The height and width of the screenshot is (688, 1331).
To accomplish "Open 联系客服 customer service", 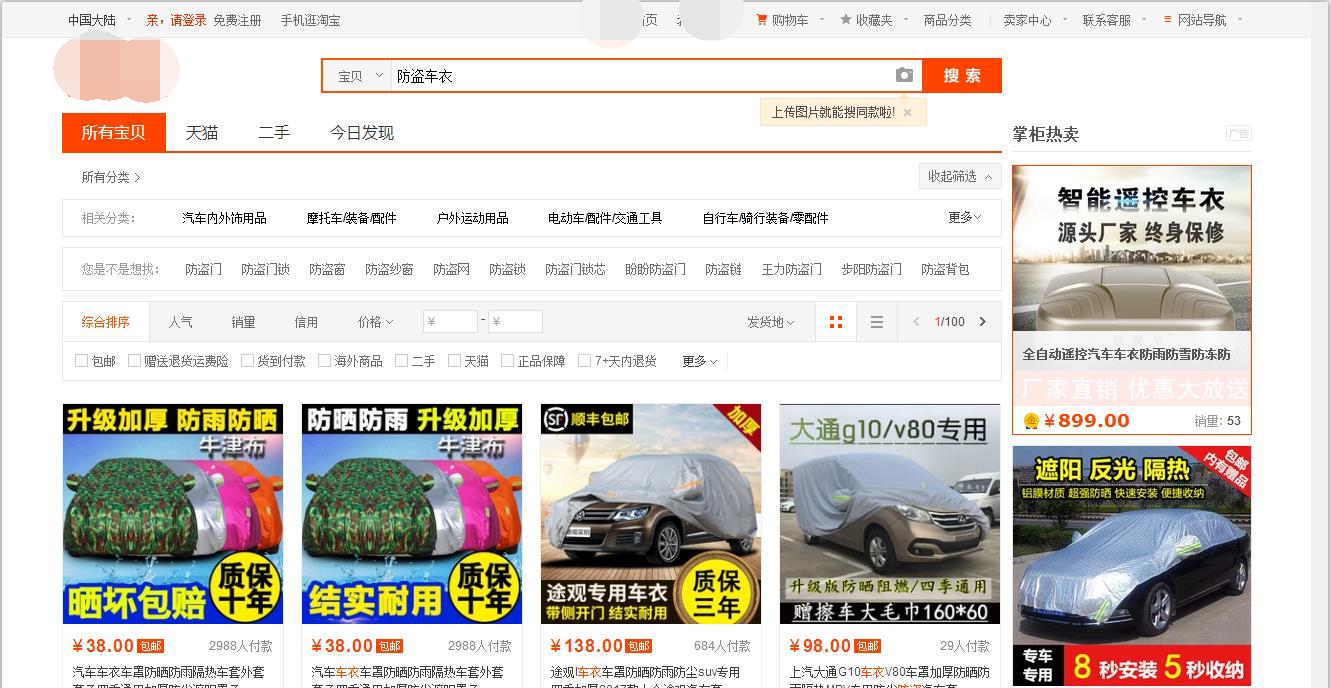I will [x=1106, y=18].
